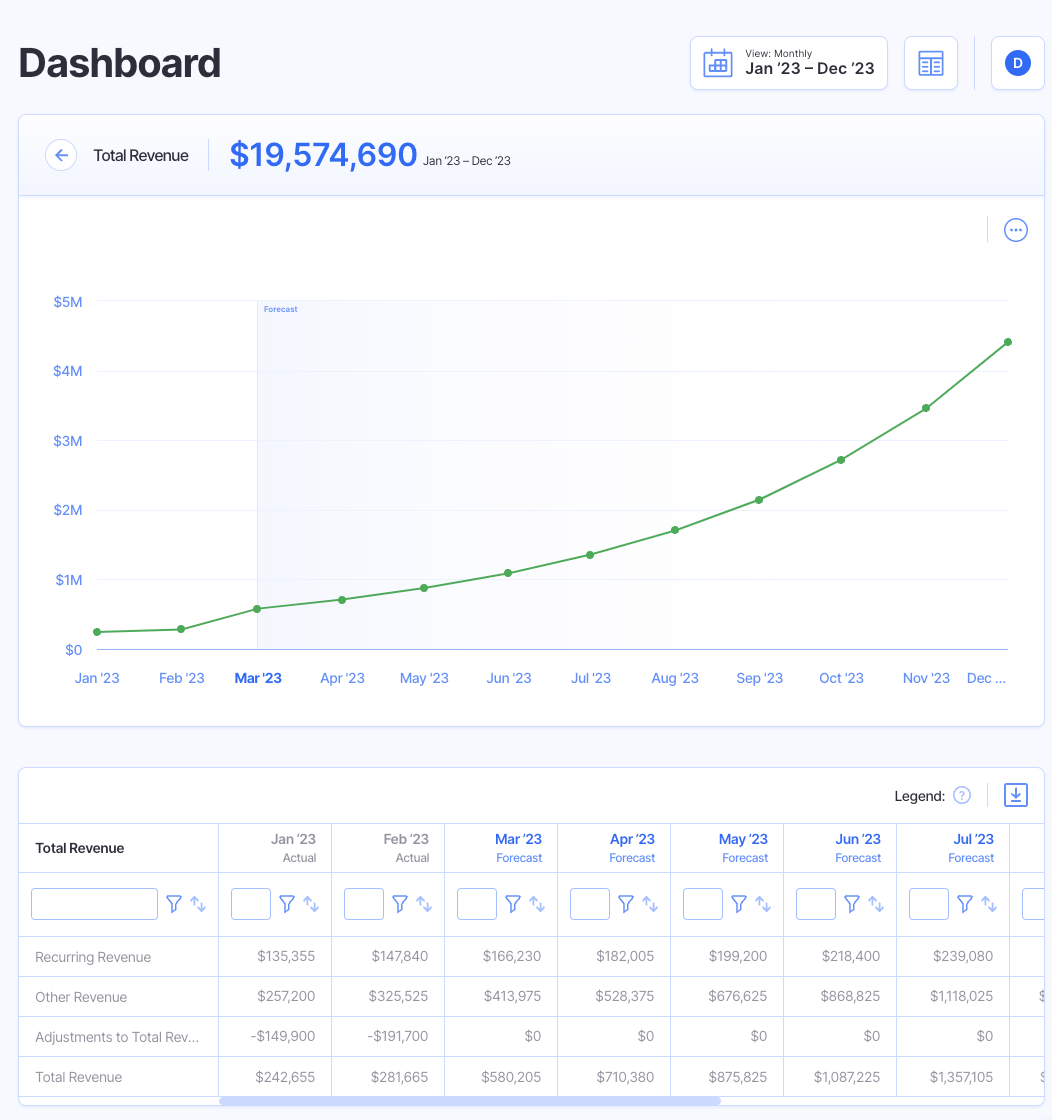Click the sort arrows in Total Revenue column
Screen dimensions: 1052x1120
[x=196, y=903]
